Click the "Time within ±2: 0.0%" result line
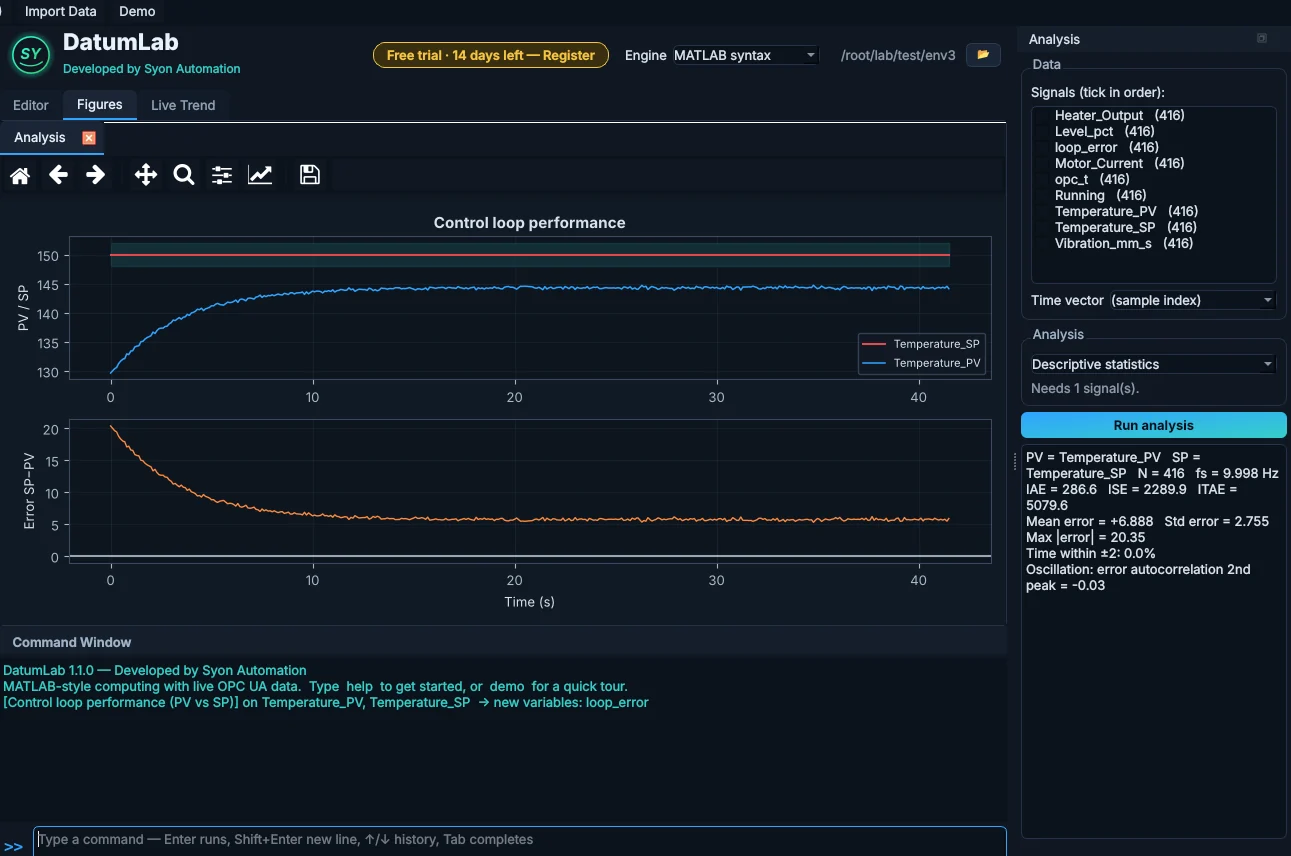1291x856 pixels. point(1091,553)
